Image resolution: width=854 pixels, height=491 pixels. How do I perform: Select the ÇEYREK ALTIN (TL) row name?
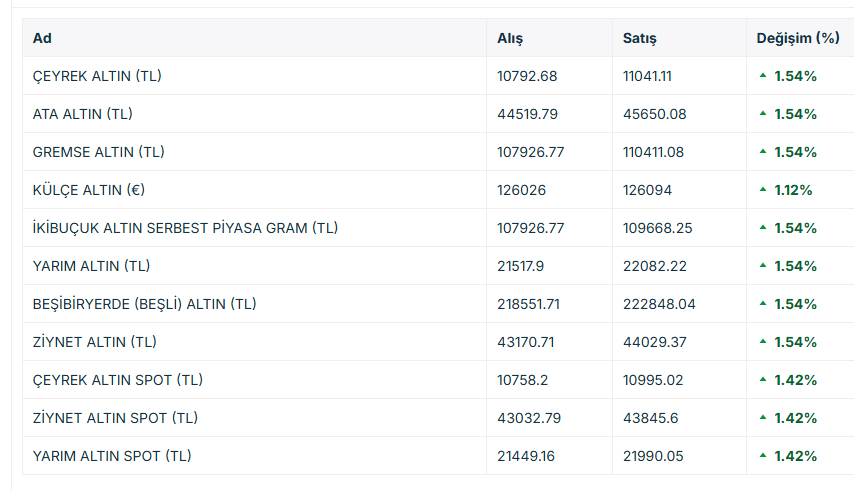[97, 76]
